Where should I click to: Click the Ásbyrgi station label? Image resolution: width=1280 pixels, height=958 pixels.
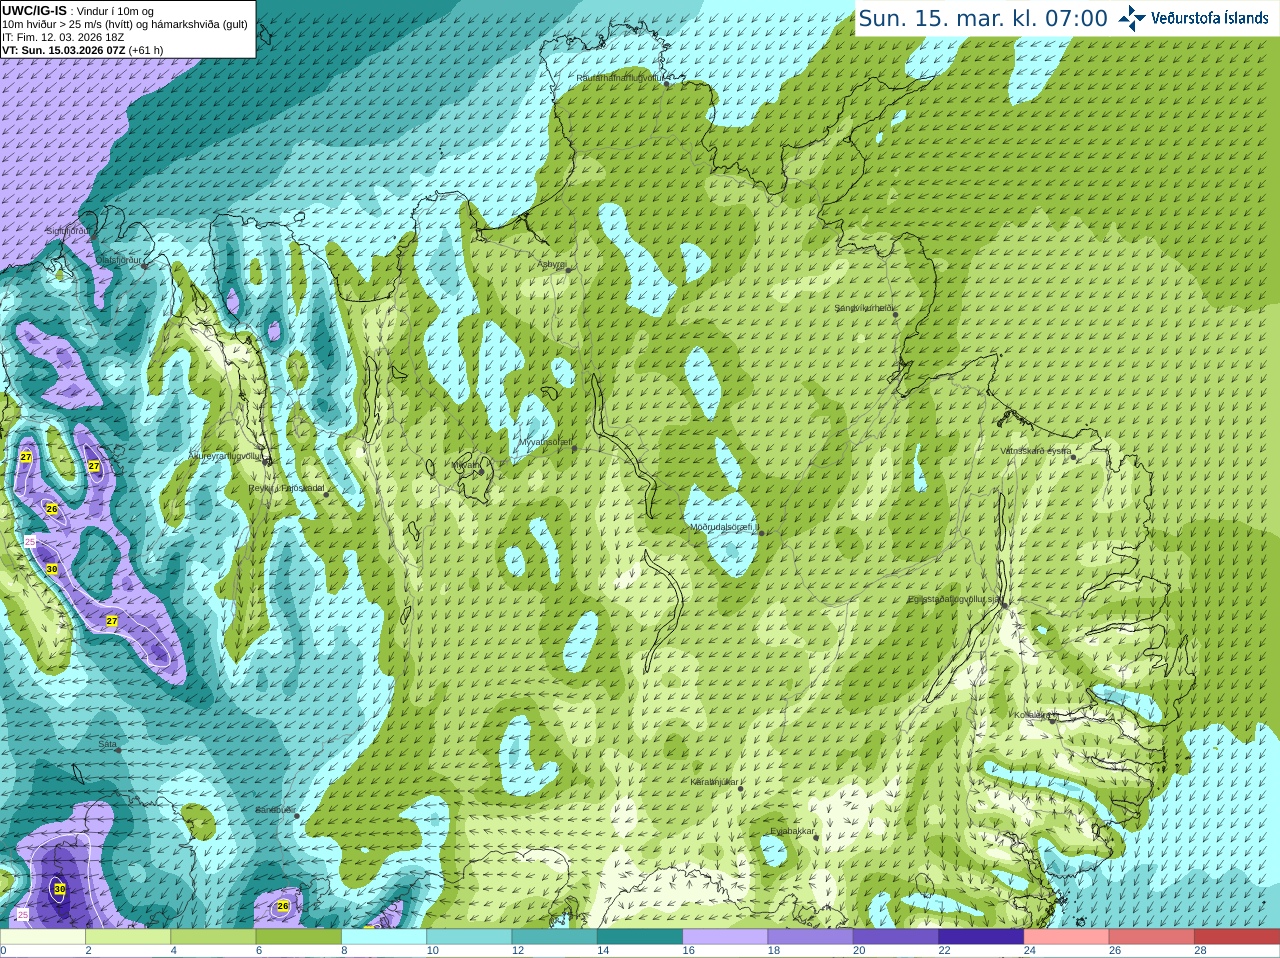tap(552, 264)
